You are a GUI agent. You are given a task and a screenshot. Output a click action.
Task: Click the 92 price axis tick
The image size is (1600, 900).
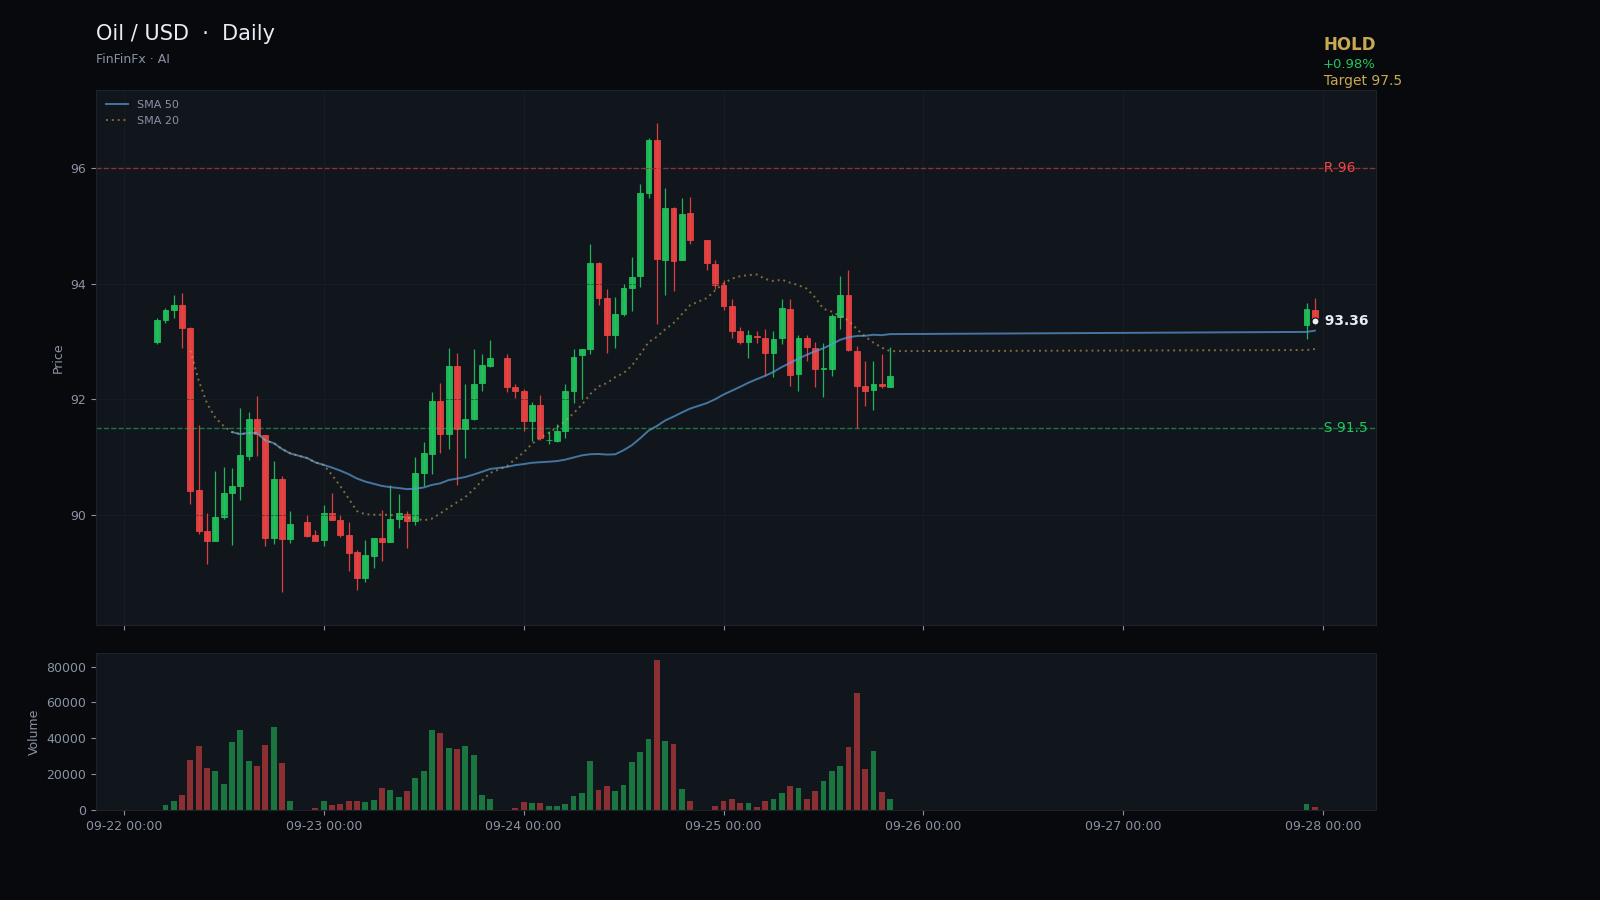[78, 400]
